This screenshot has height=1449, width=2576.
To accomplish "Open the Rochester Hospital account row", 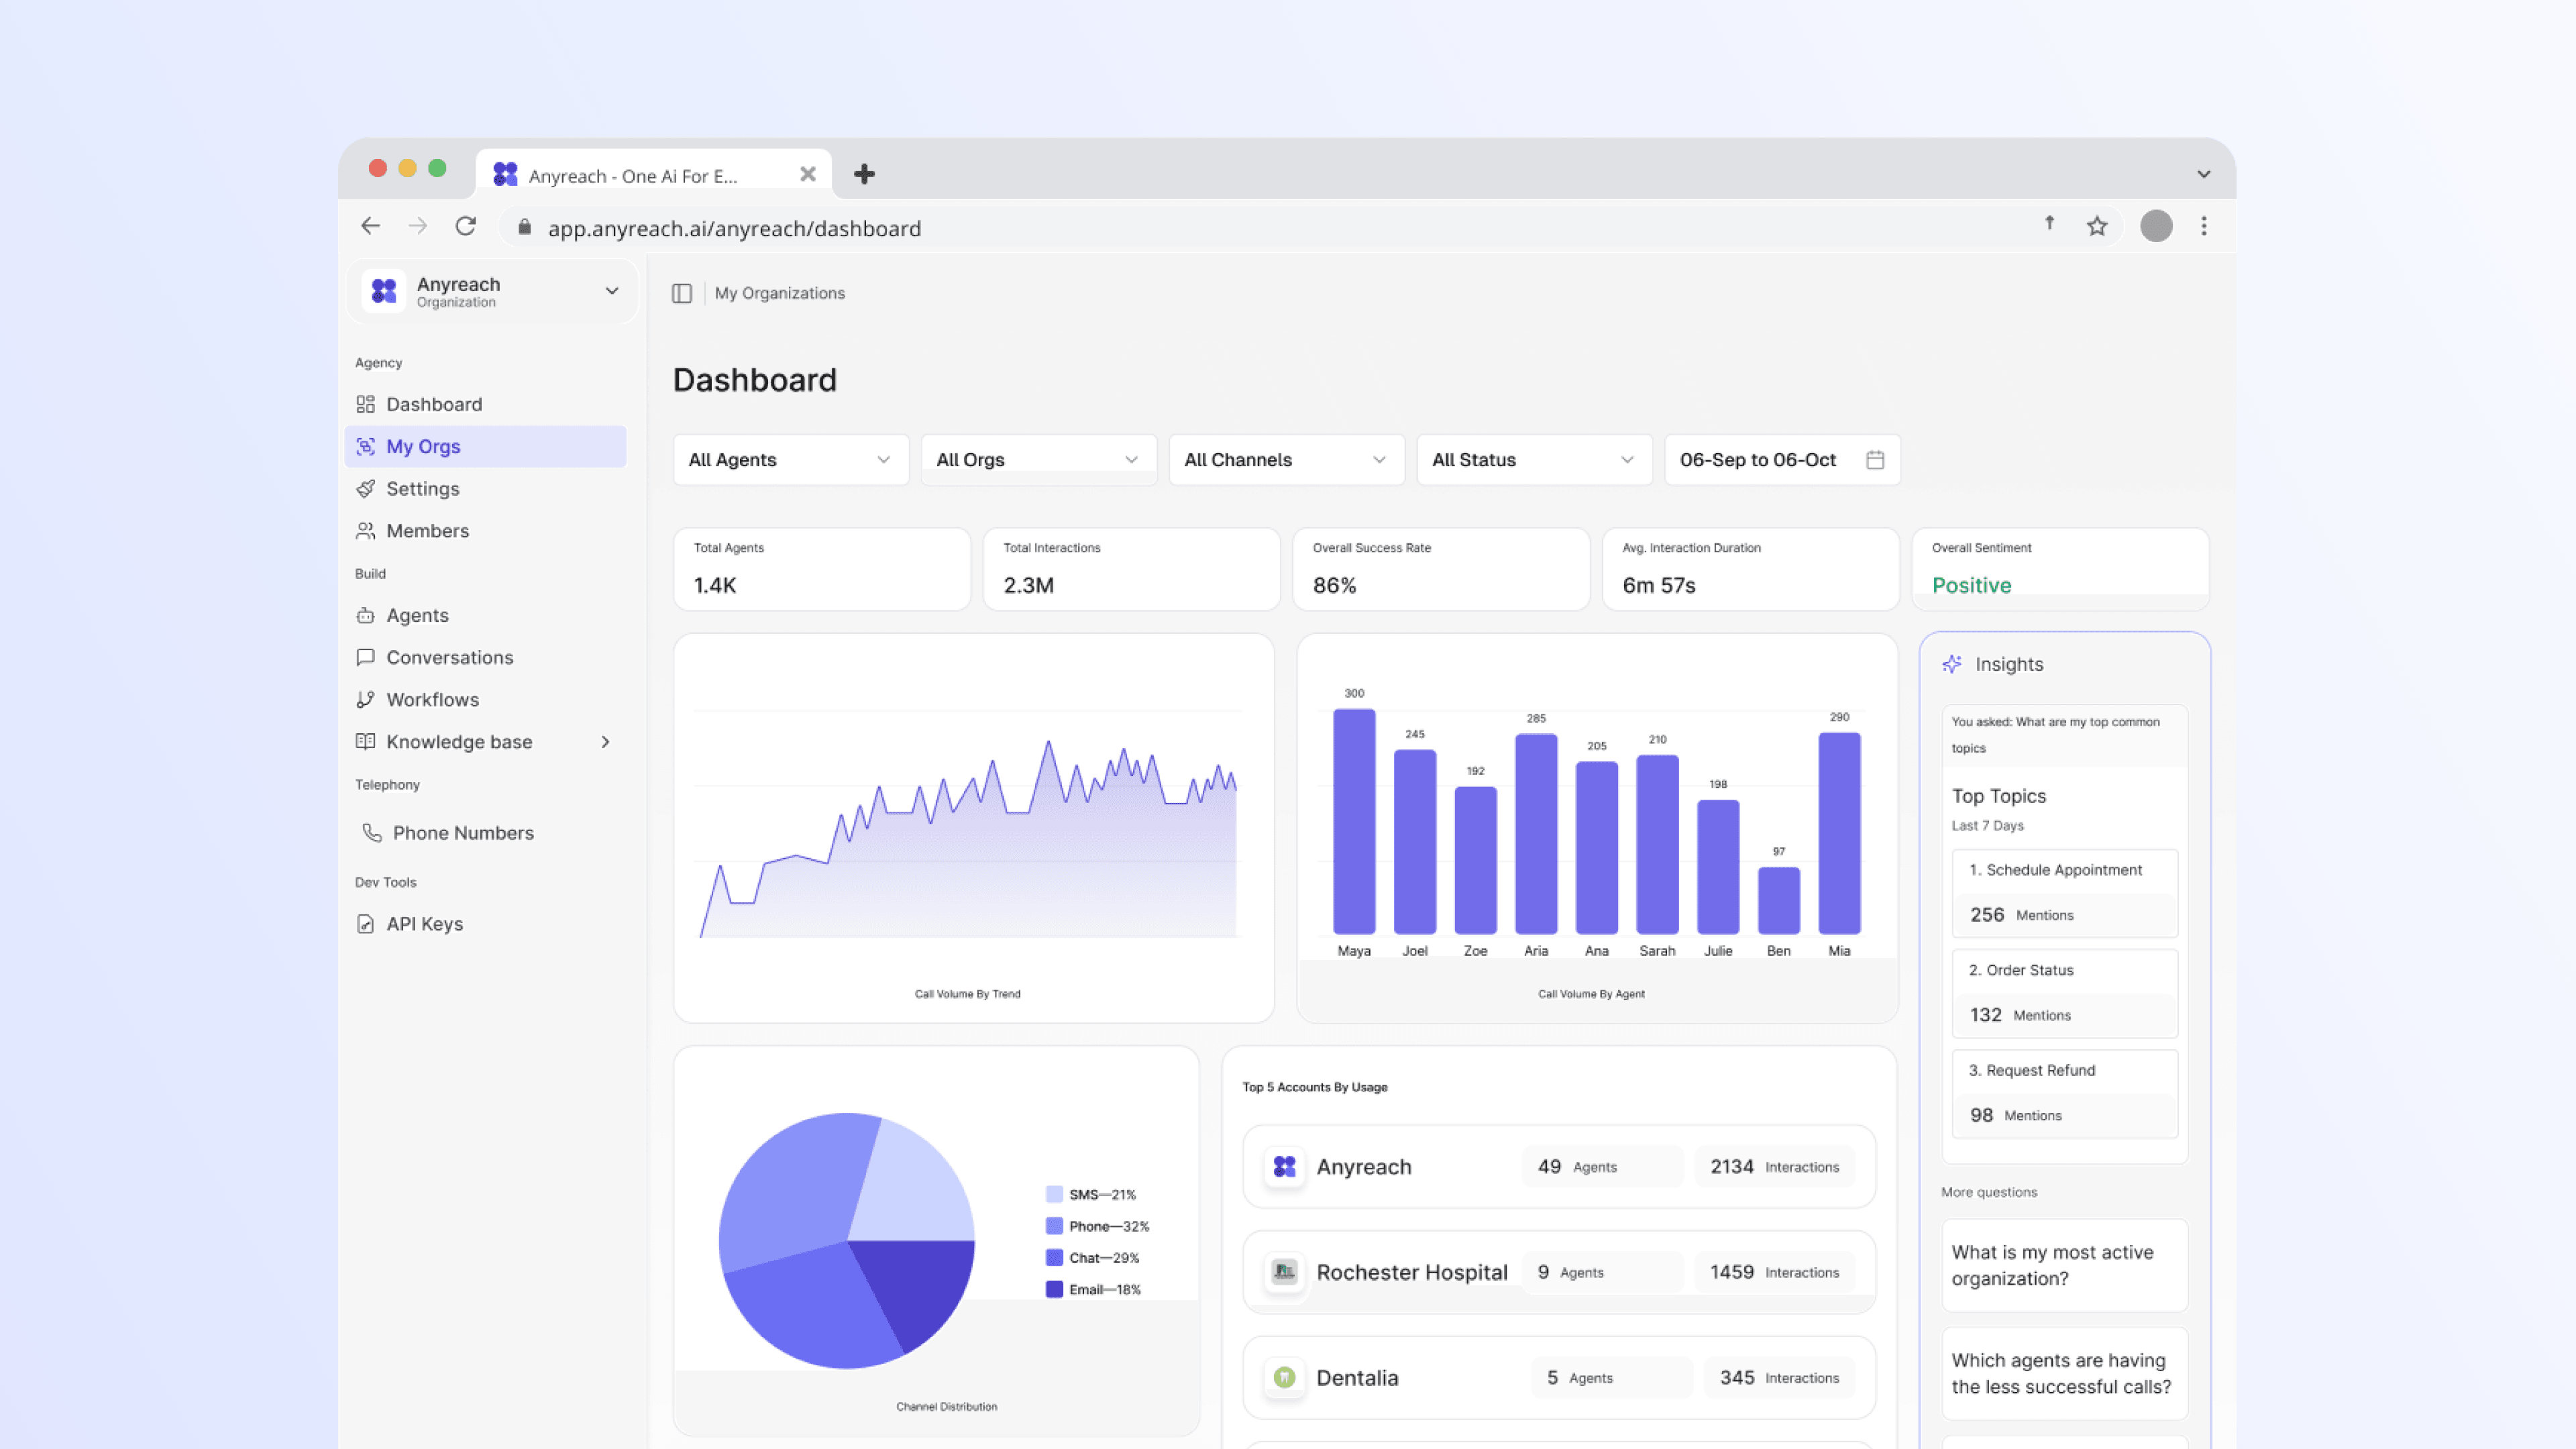I will (1559, 1272).
